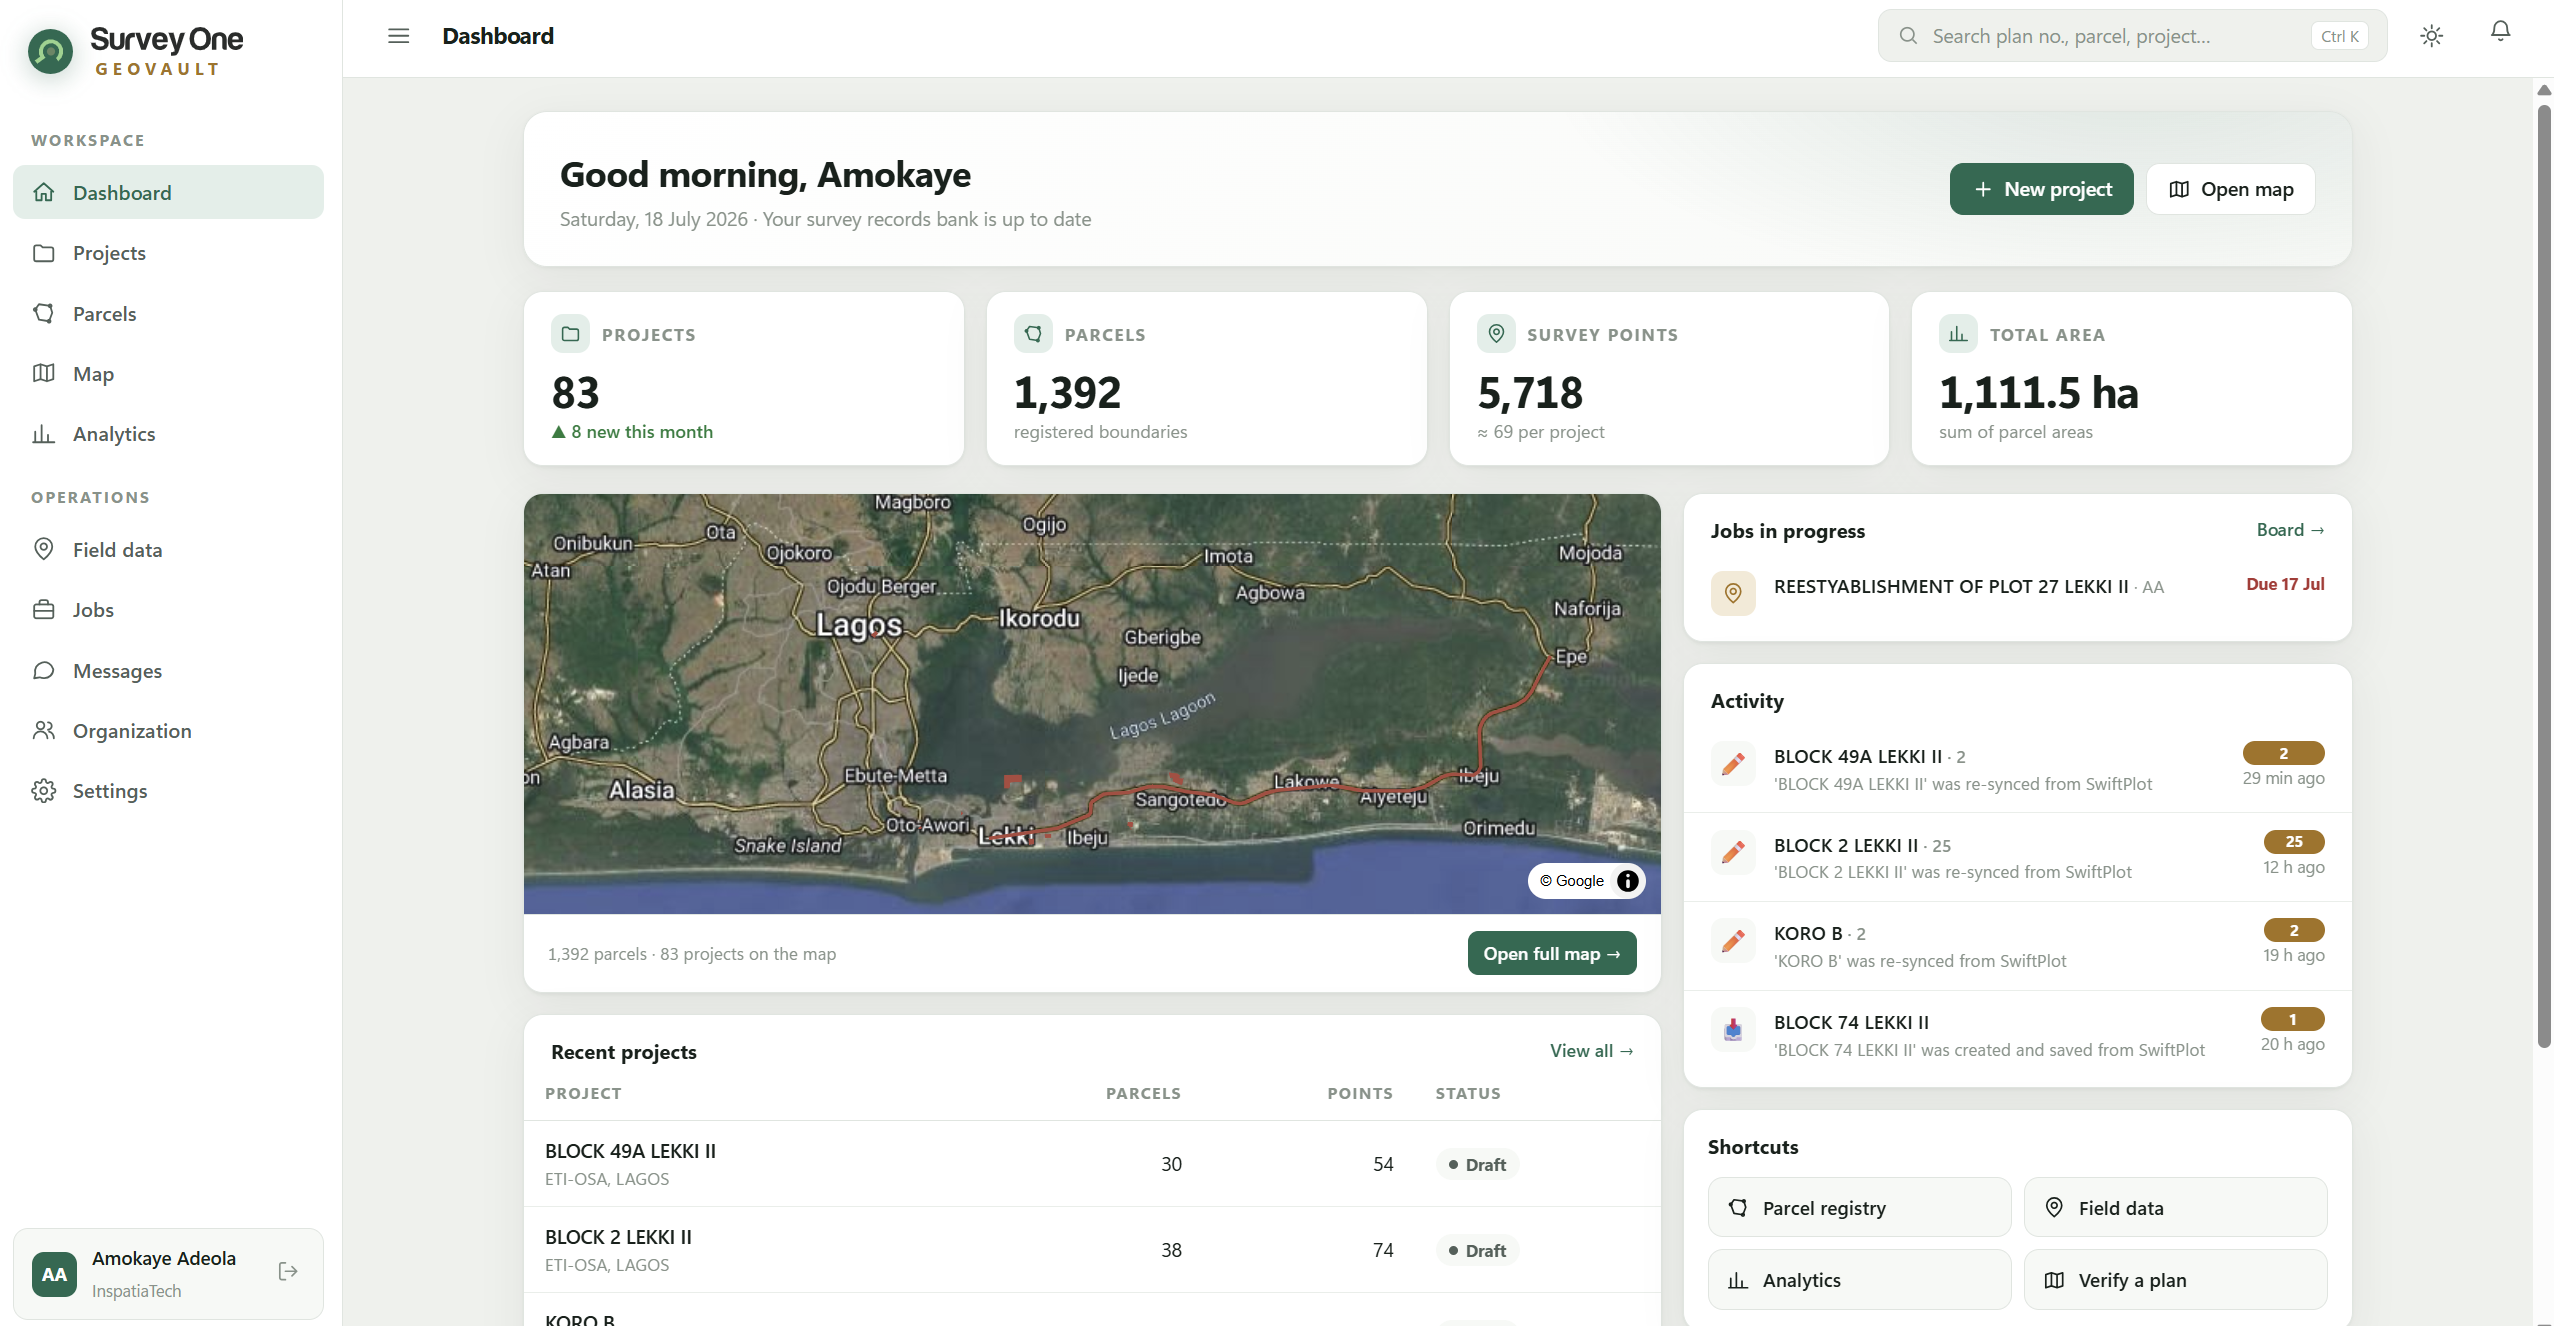Open Parcels in sidebar
2554x1326 pixels.
(x=168, y=313)
